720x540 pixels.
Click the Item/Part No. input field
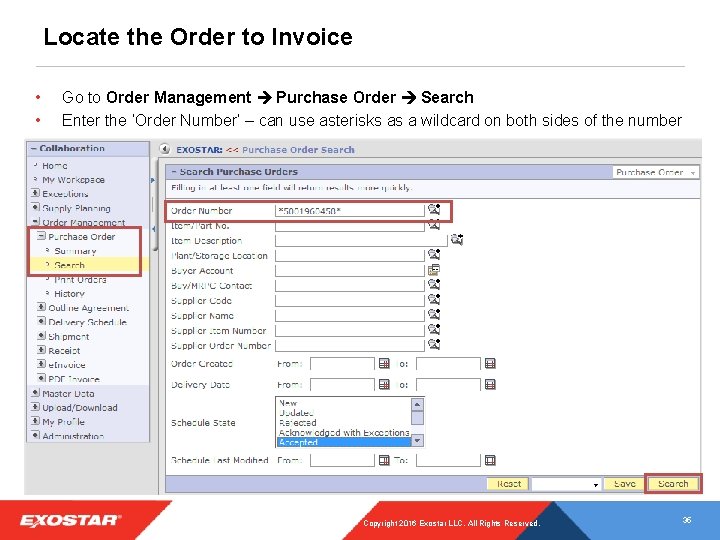click(350, 225)
